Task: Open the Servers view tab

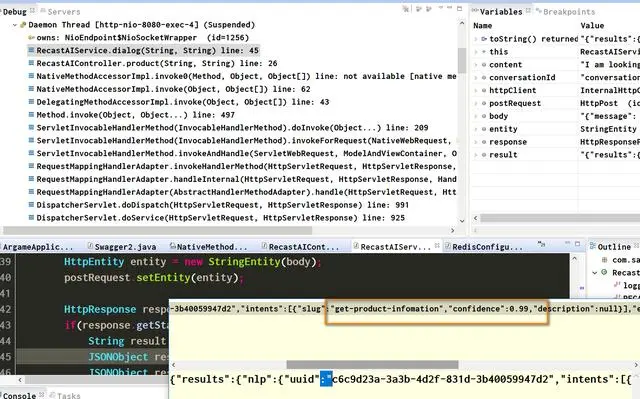Action: (x=63, y=12)
